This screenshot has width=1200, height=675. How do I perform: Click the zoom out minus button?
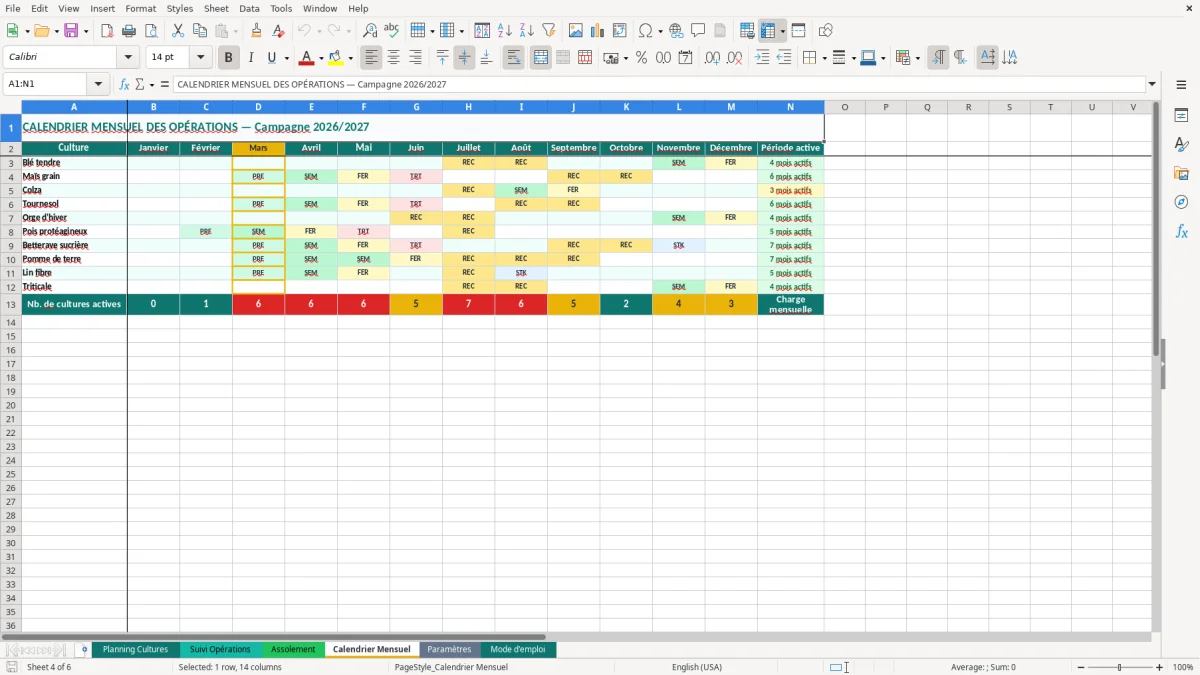click(x=1079, y=667)
